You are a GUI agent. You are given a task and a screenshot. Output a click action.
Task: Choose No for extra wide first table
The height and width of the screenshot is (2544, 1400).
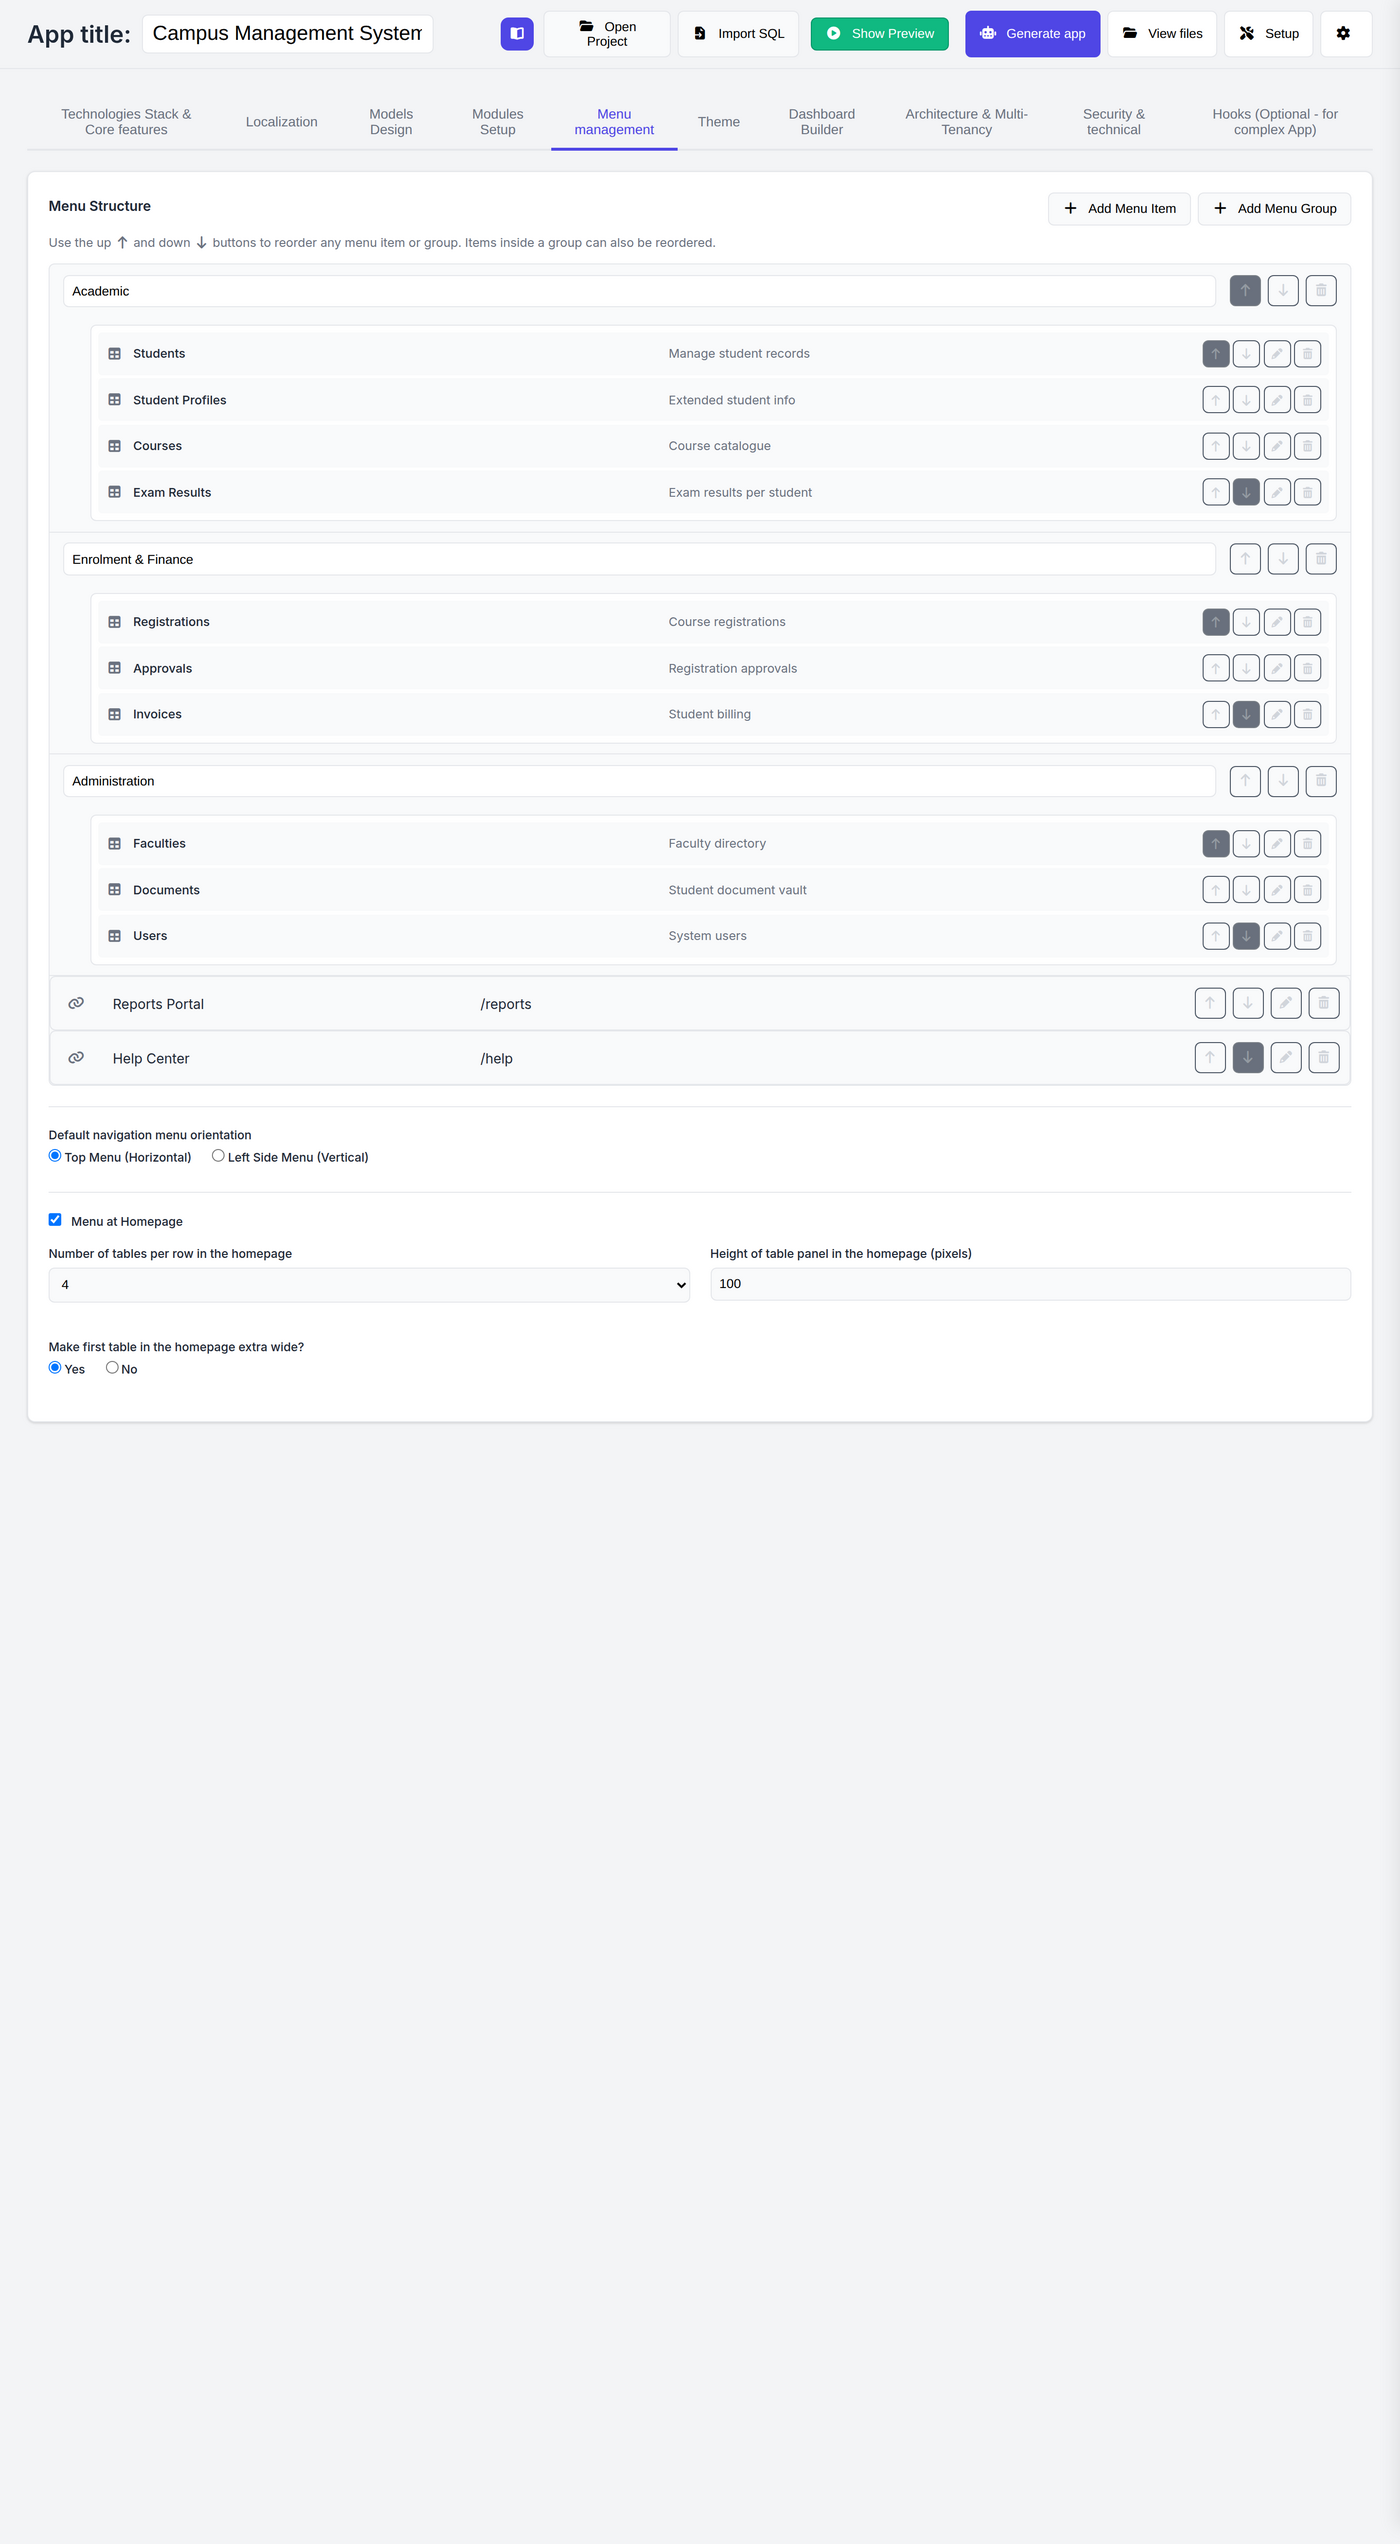tap(112, 1368)
